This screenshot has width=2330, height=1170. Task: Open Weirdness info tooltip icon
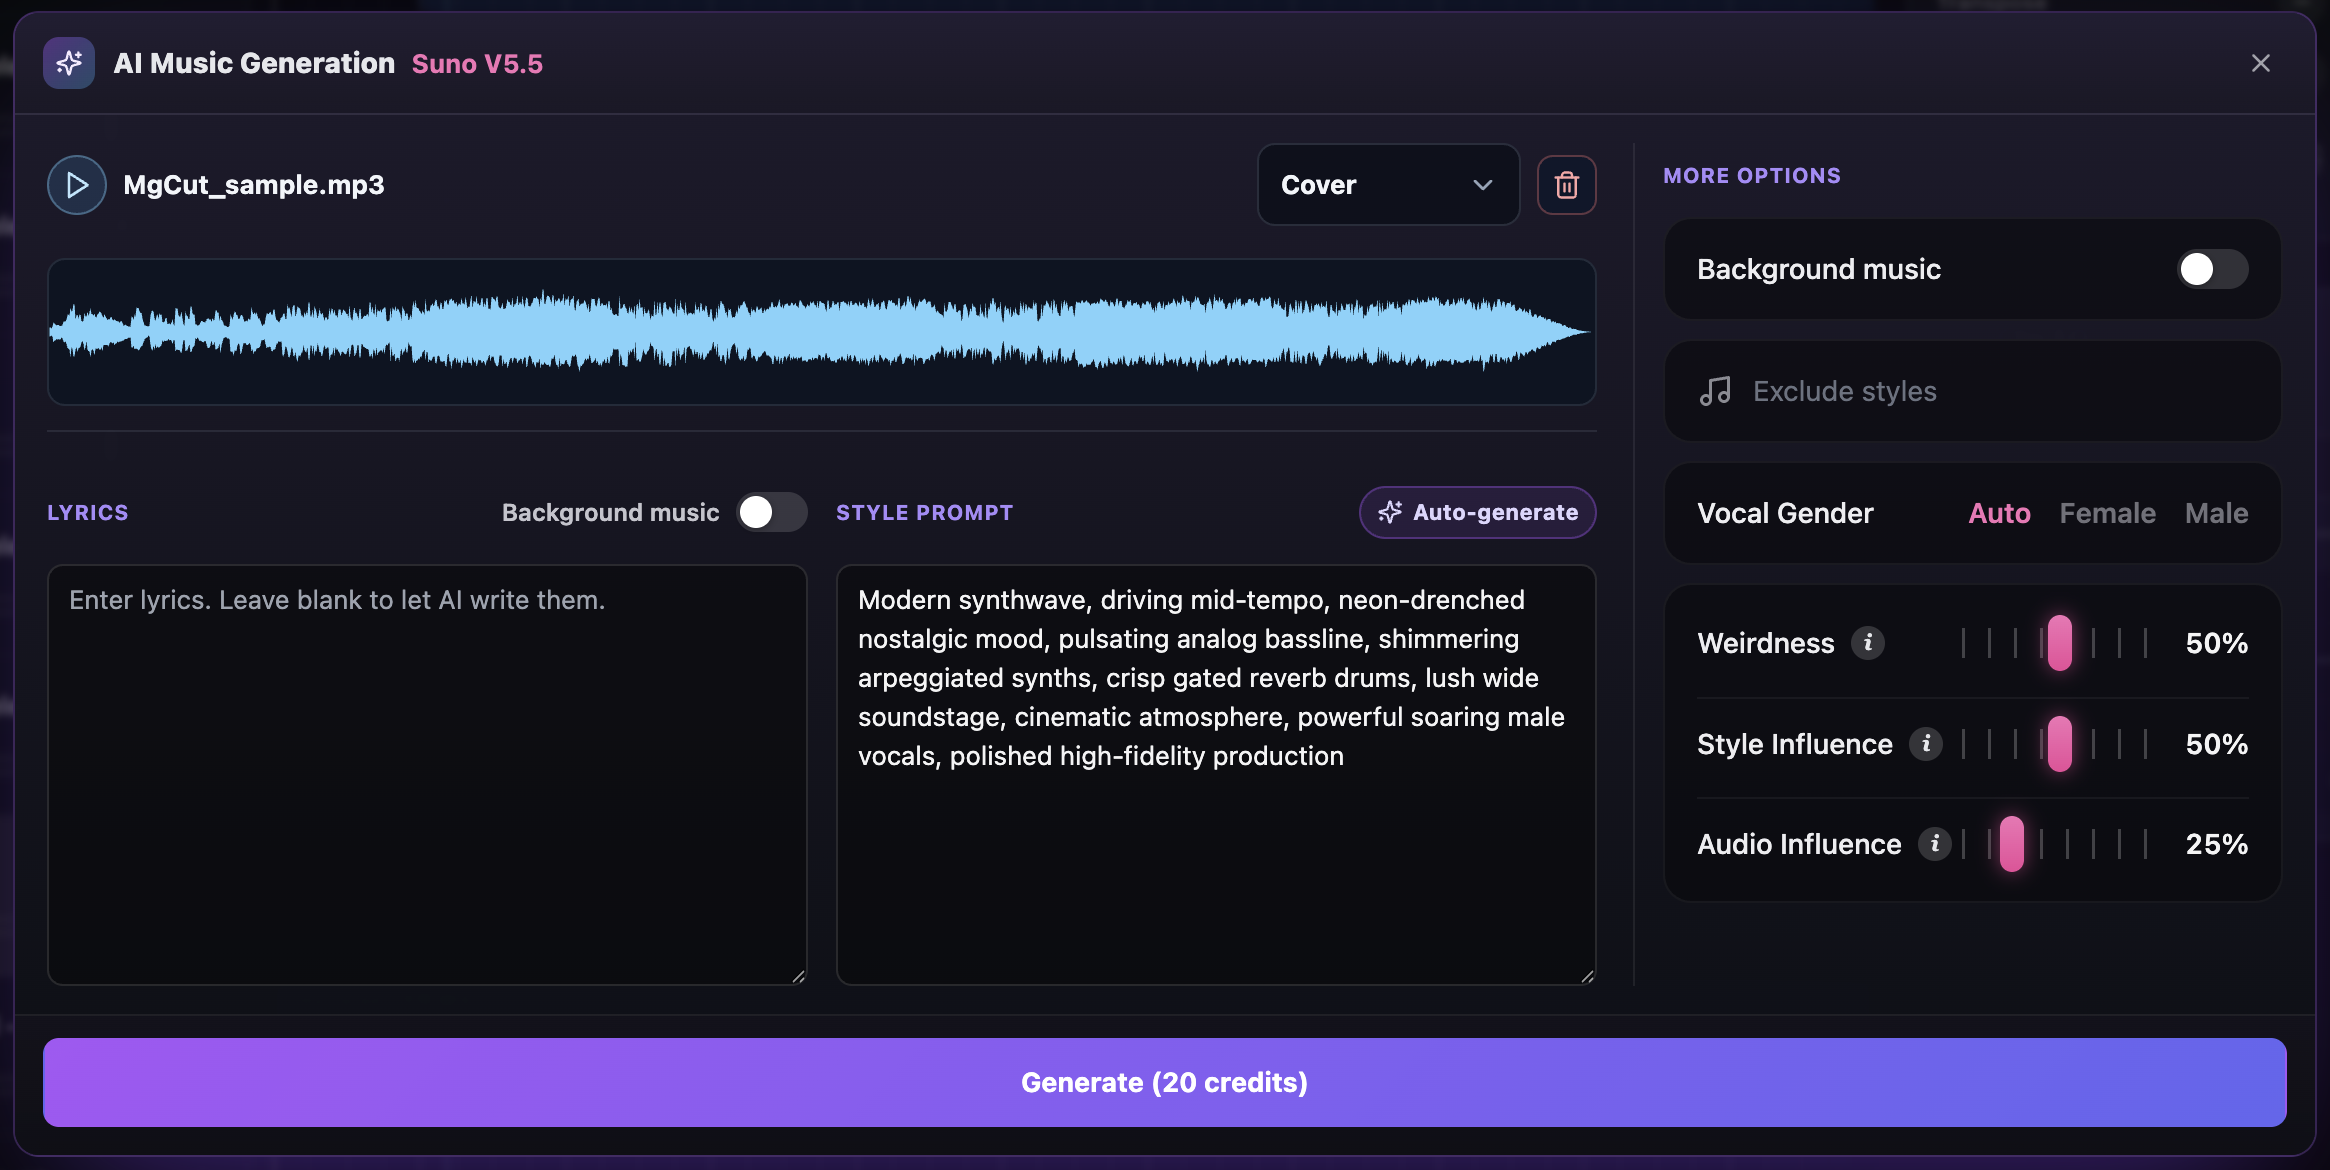coord(1868,643)
